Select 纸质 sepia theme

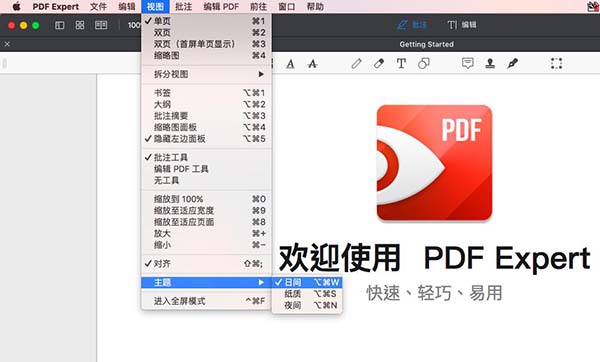coord(307,294)
